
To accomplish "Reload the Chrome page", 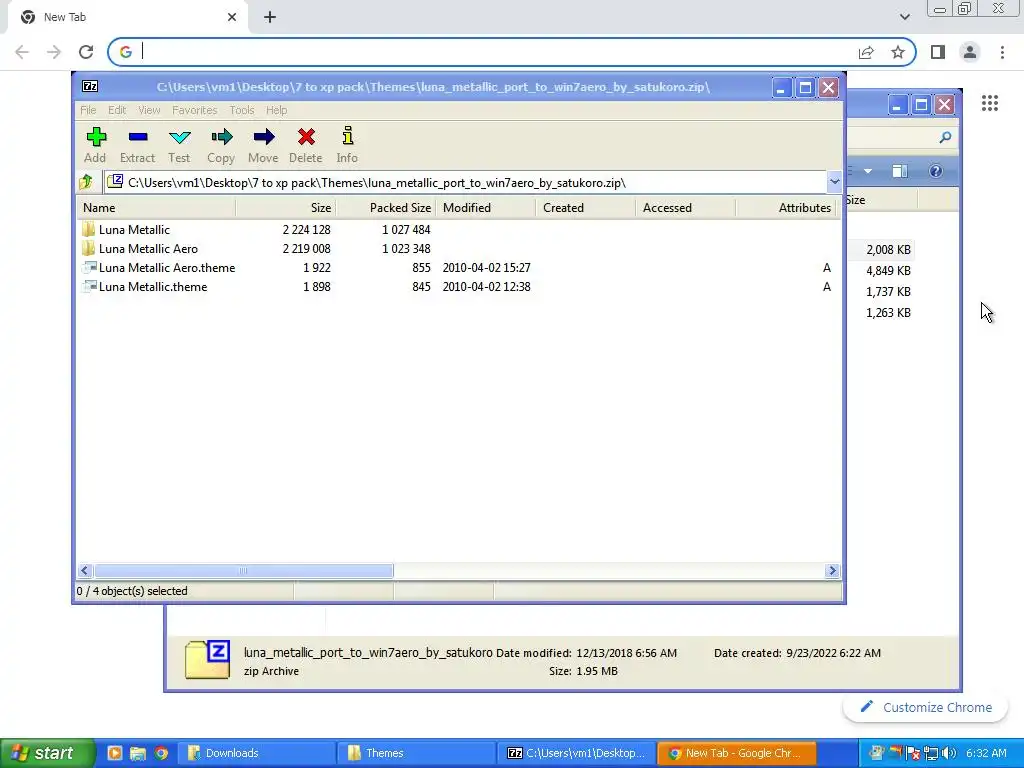I will (86, 52).
